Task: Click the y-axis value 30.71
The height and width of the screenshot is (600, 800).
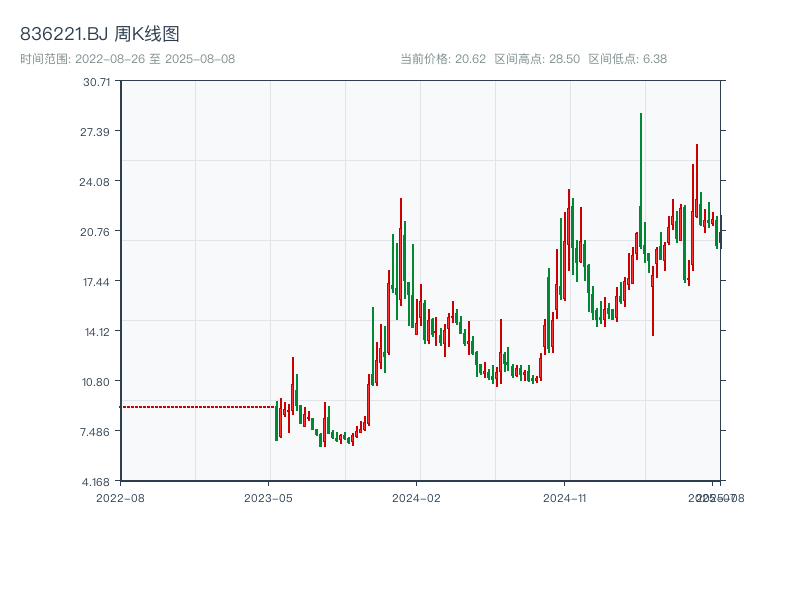Action: [x=96, y=82]
